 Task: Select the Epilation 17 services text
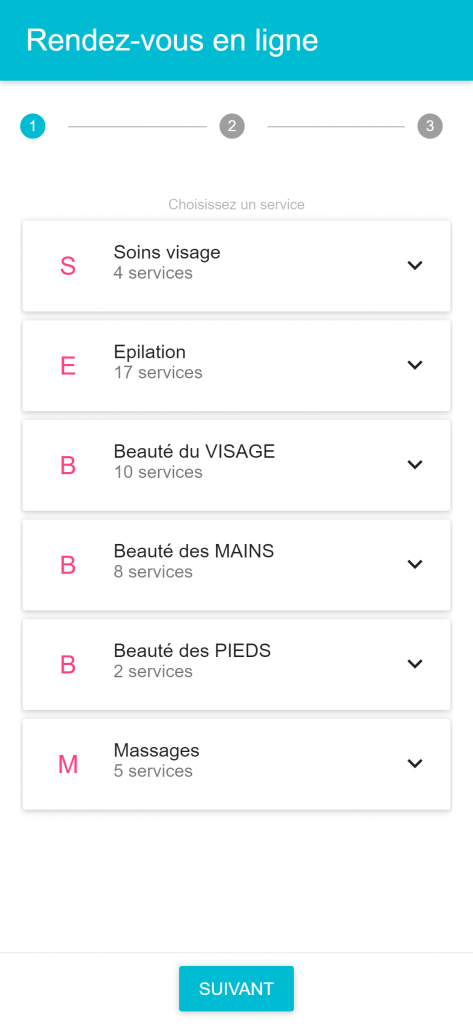point(158,362)
